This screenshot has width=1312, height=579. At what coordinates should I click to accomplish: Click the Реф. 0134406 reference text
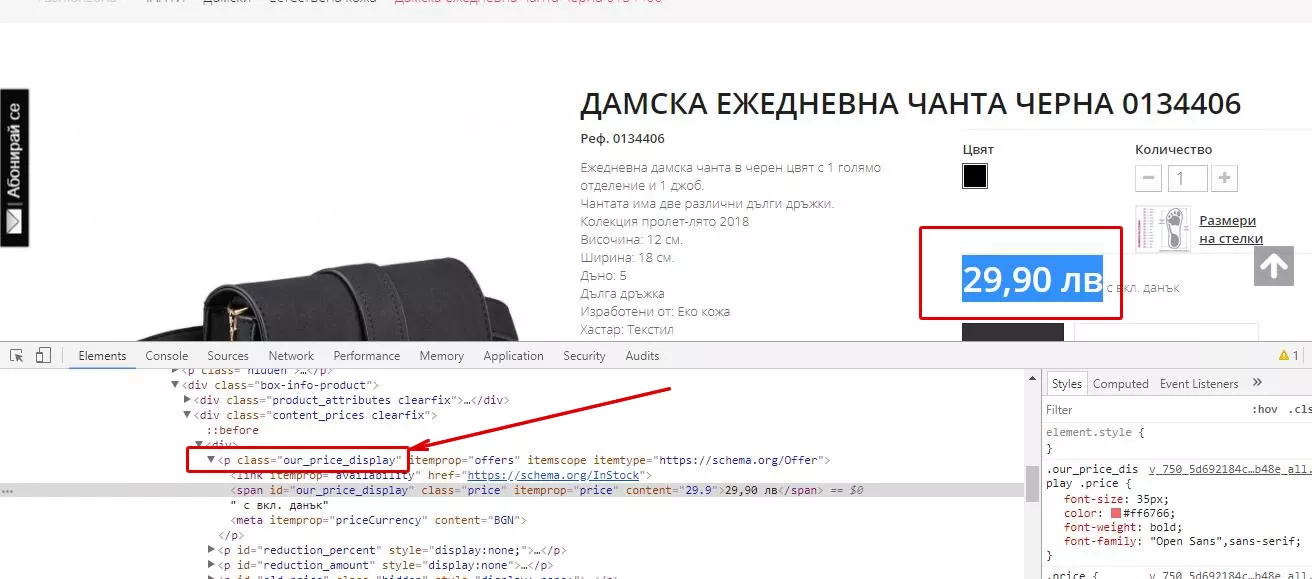pos(622,139)
